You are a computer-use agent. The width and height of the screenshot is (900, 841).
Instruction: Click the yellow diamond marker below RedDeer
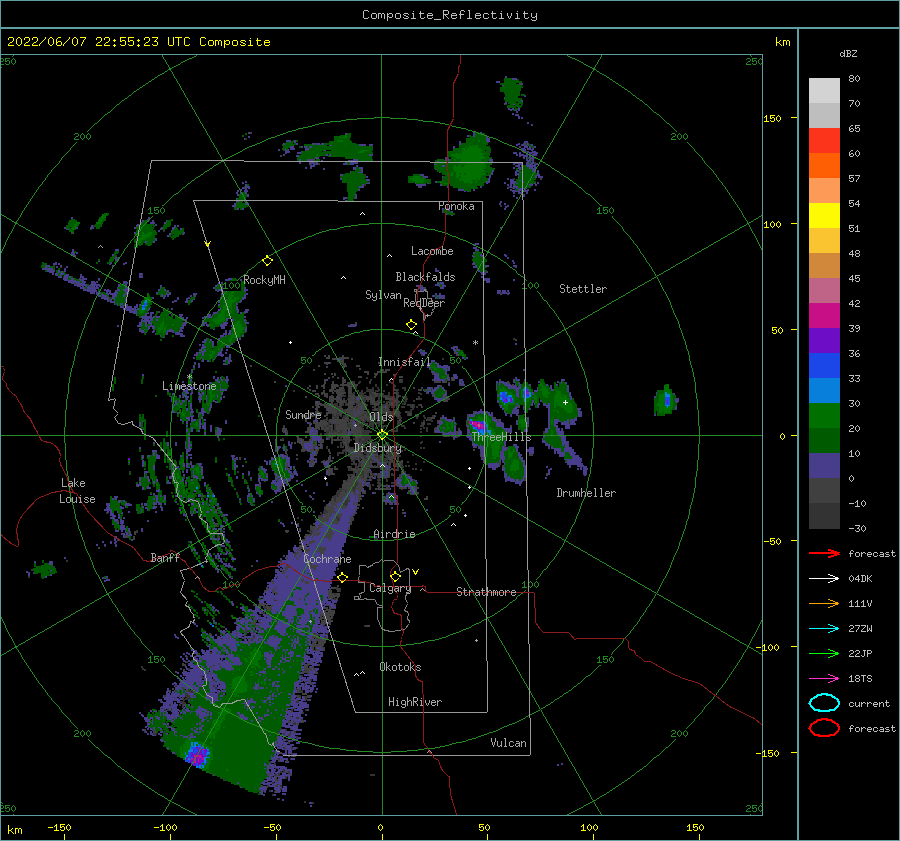[411, 325]
